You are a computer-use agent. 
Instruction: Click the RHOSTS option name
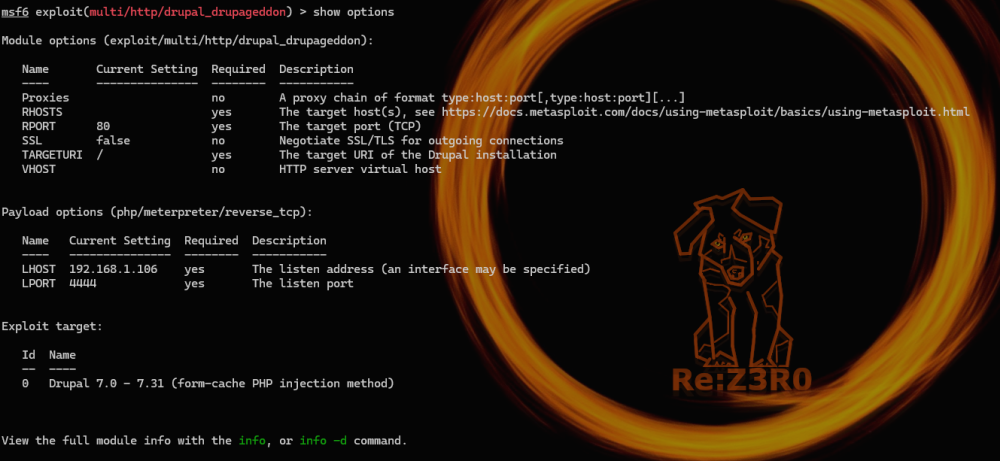tap(42, 112)
